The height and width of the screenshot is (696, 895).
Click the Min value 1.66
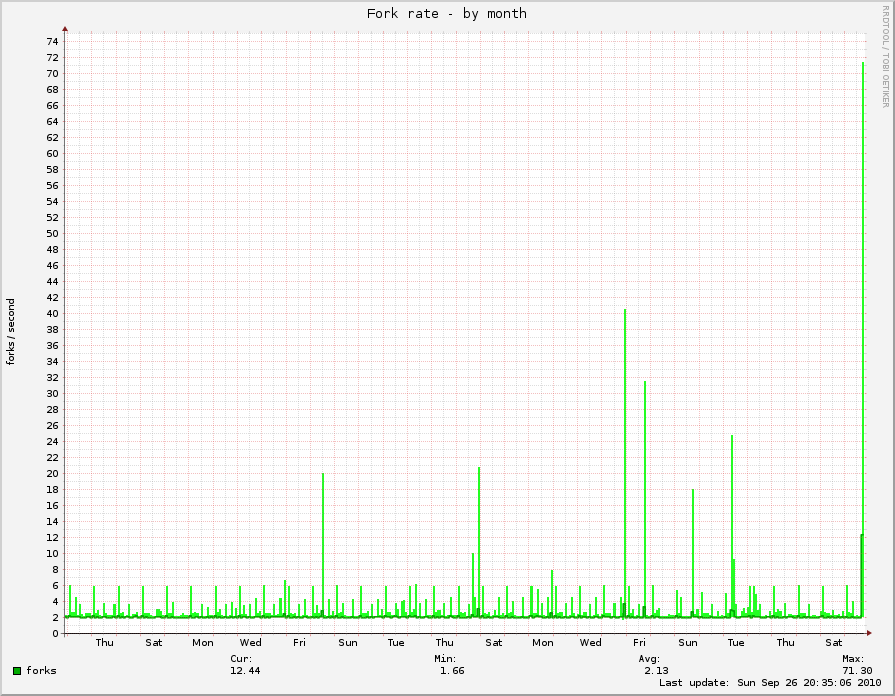452,670
